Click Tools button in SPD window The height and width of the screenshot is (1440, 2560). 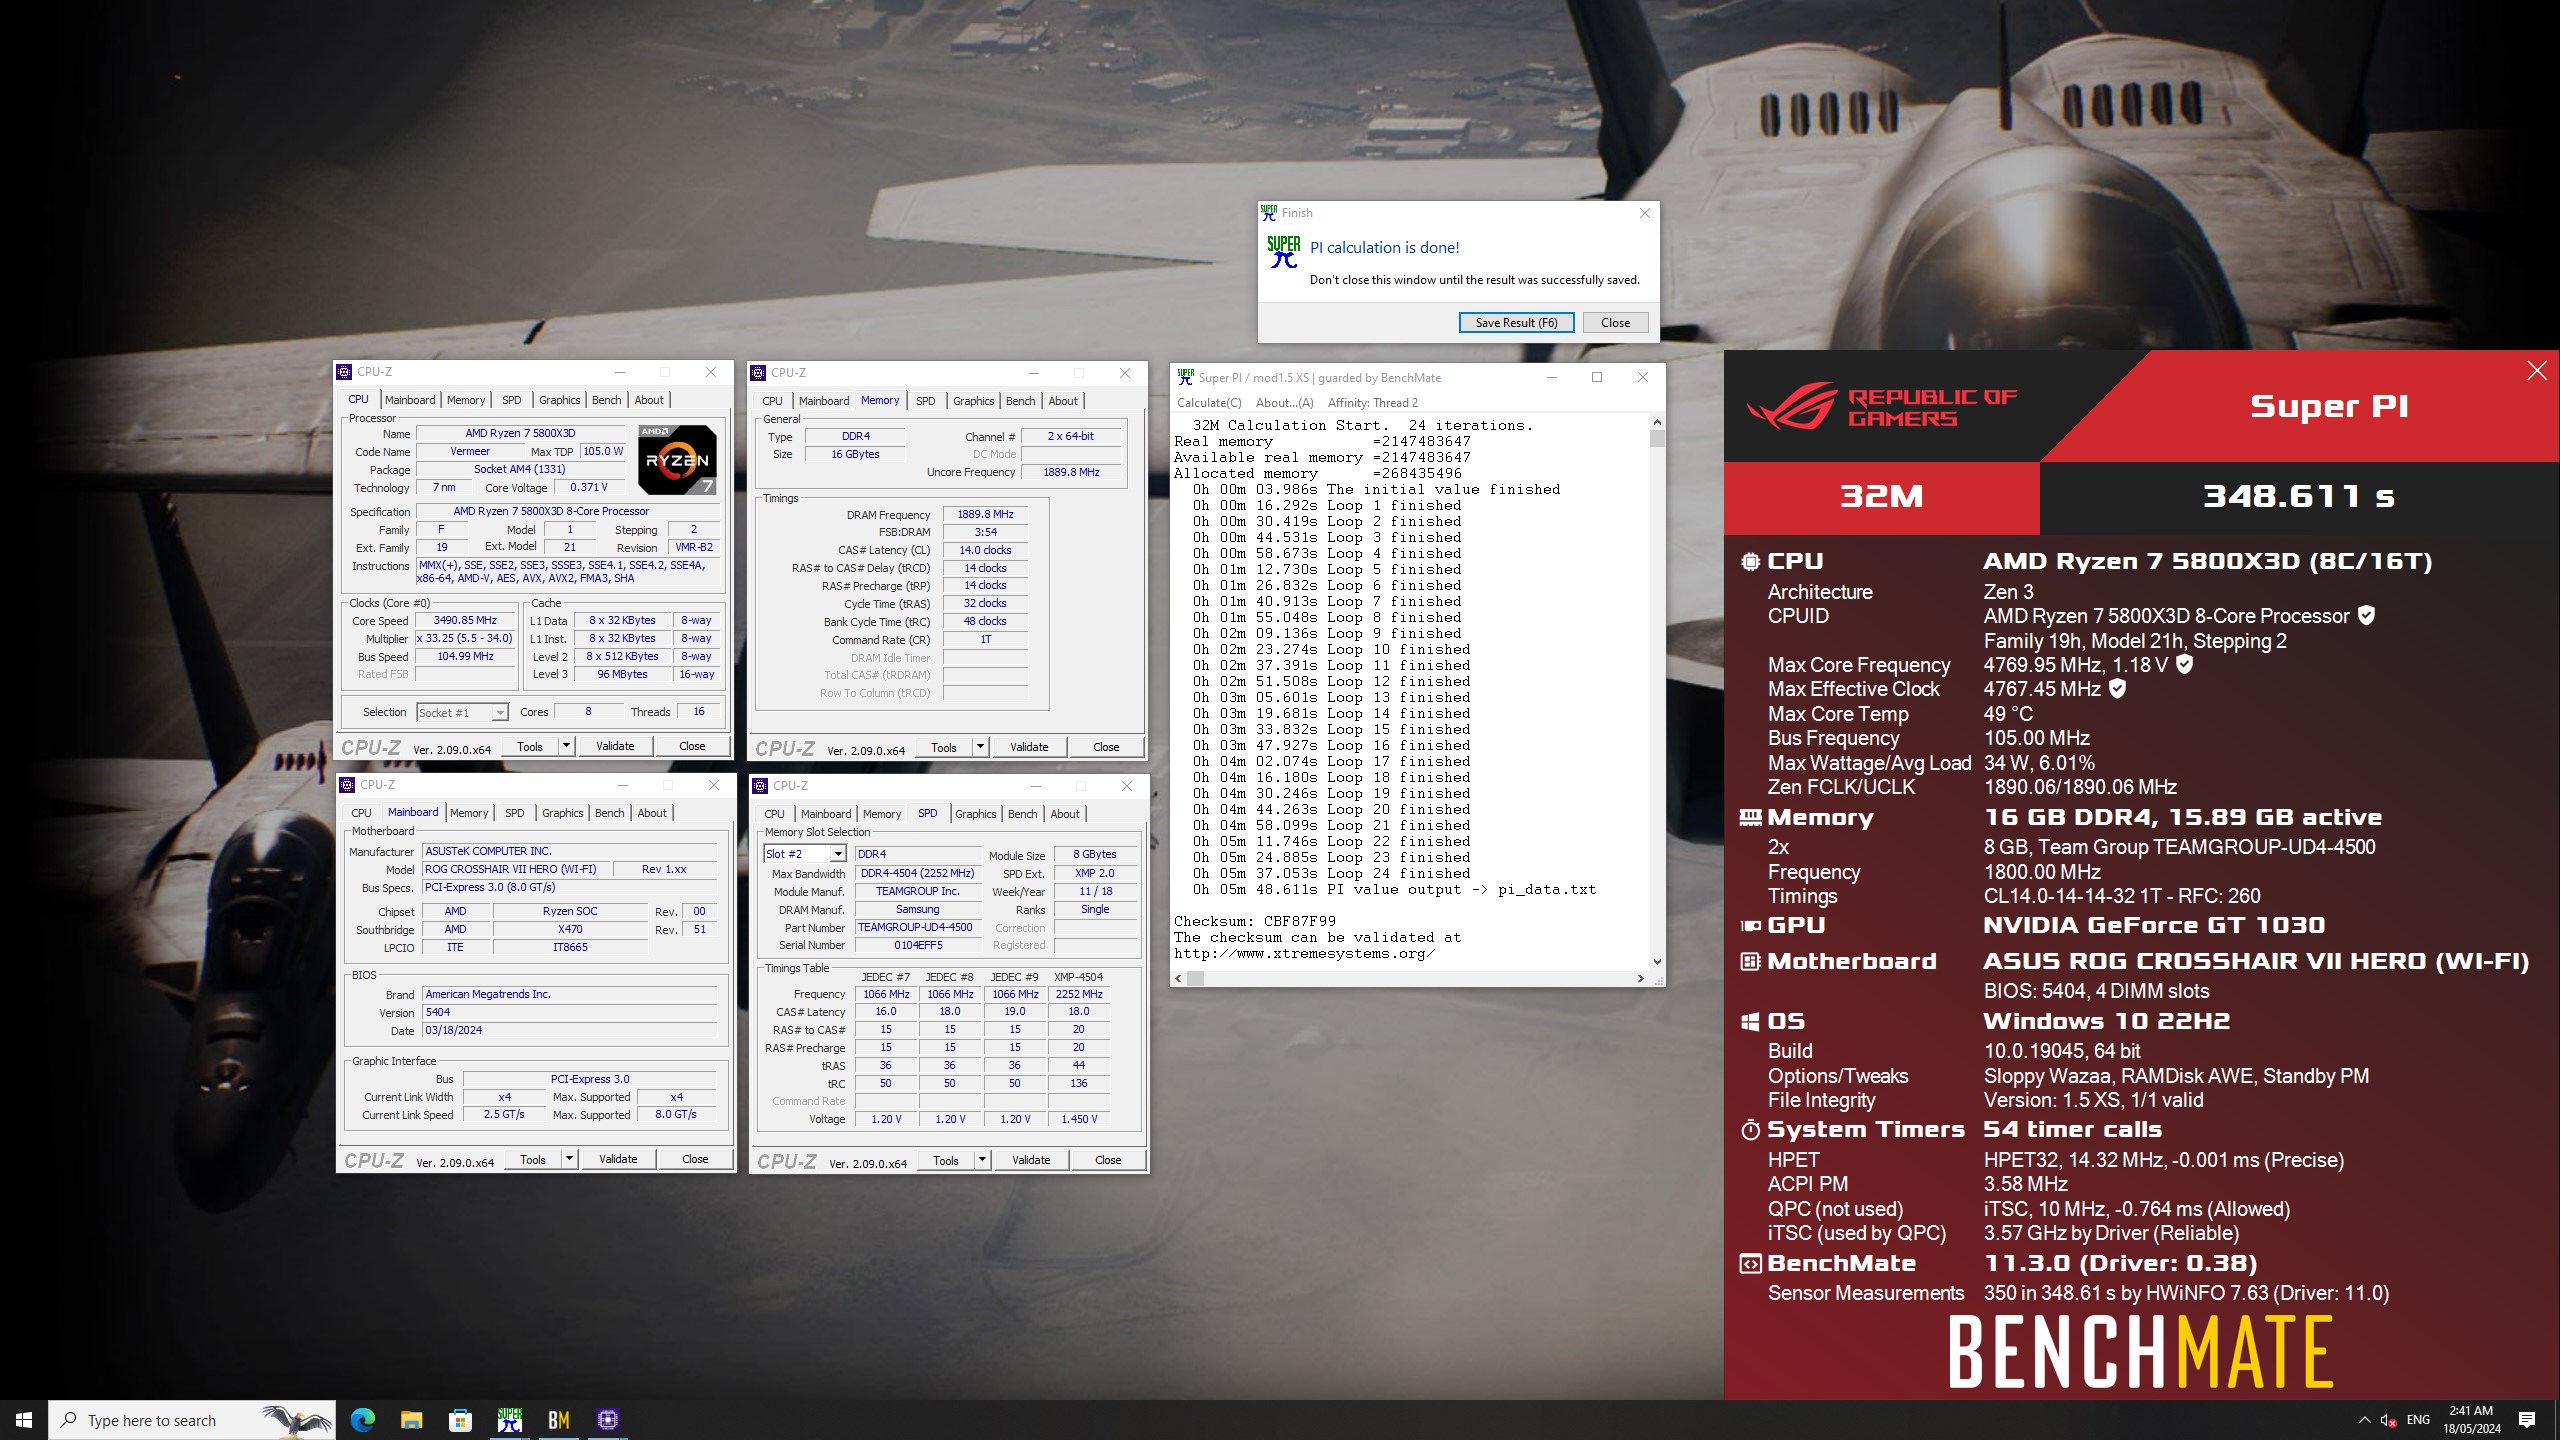point(946,1160)
